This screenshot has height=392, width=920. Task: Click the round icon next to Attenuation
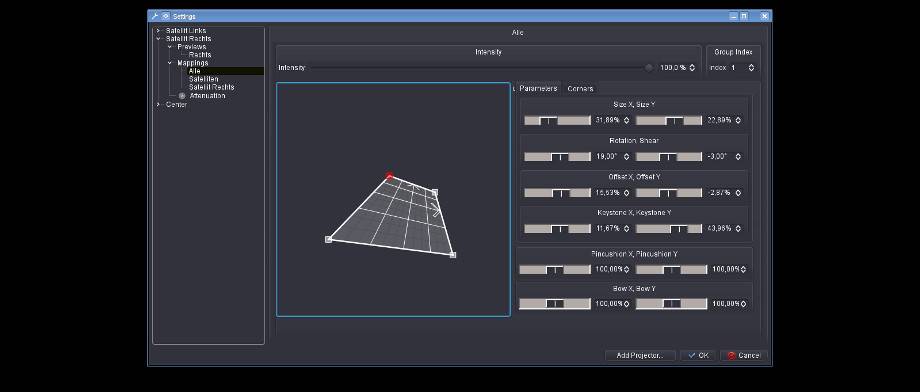[182, 96]
